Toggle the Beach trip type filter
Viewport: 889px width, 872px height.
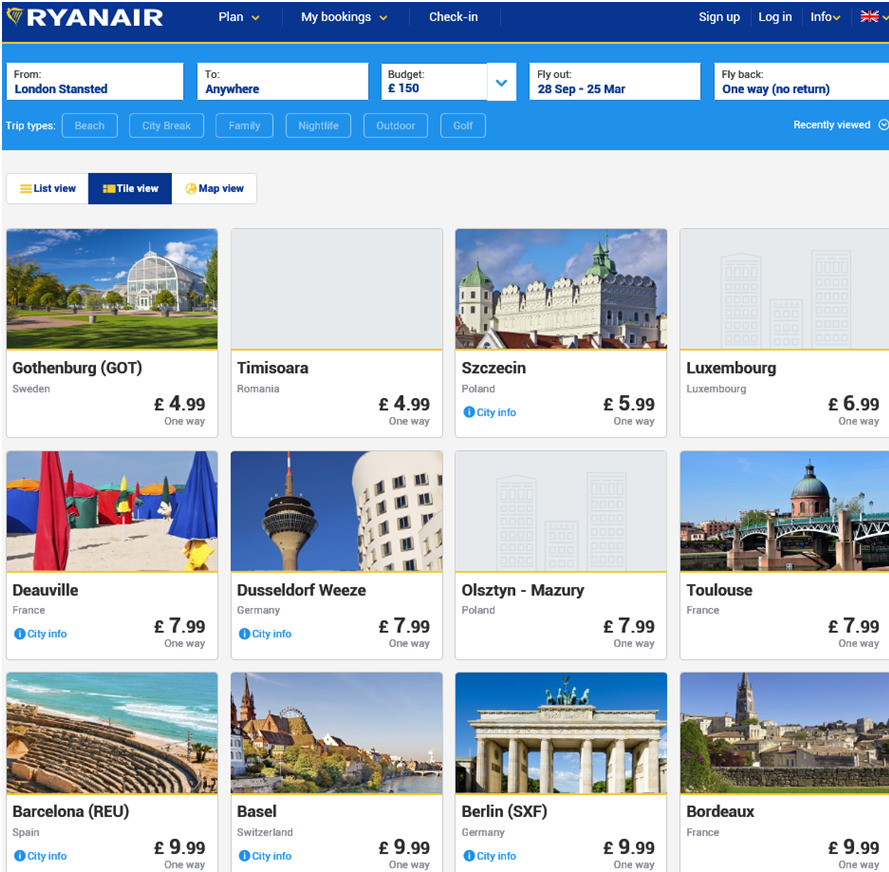90,126
